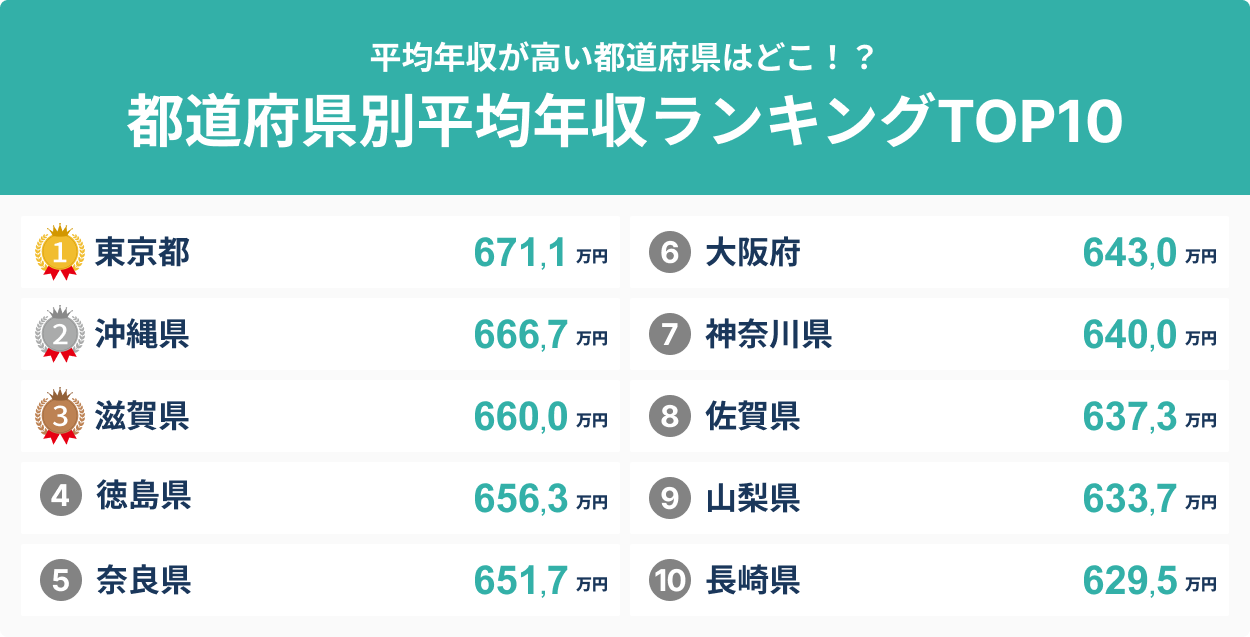The height and width of the screenshot is (637, 1250).
Task: Click the gold medal rank 1 icon
Action: click(59, 252)
